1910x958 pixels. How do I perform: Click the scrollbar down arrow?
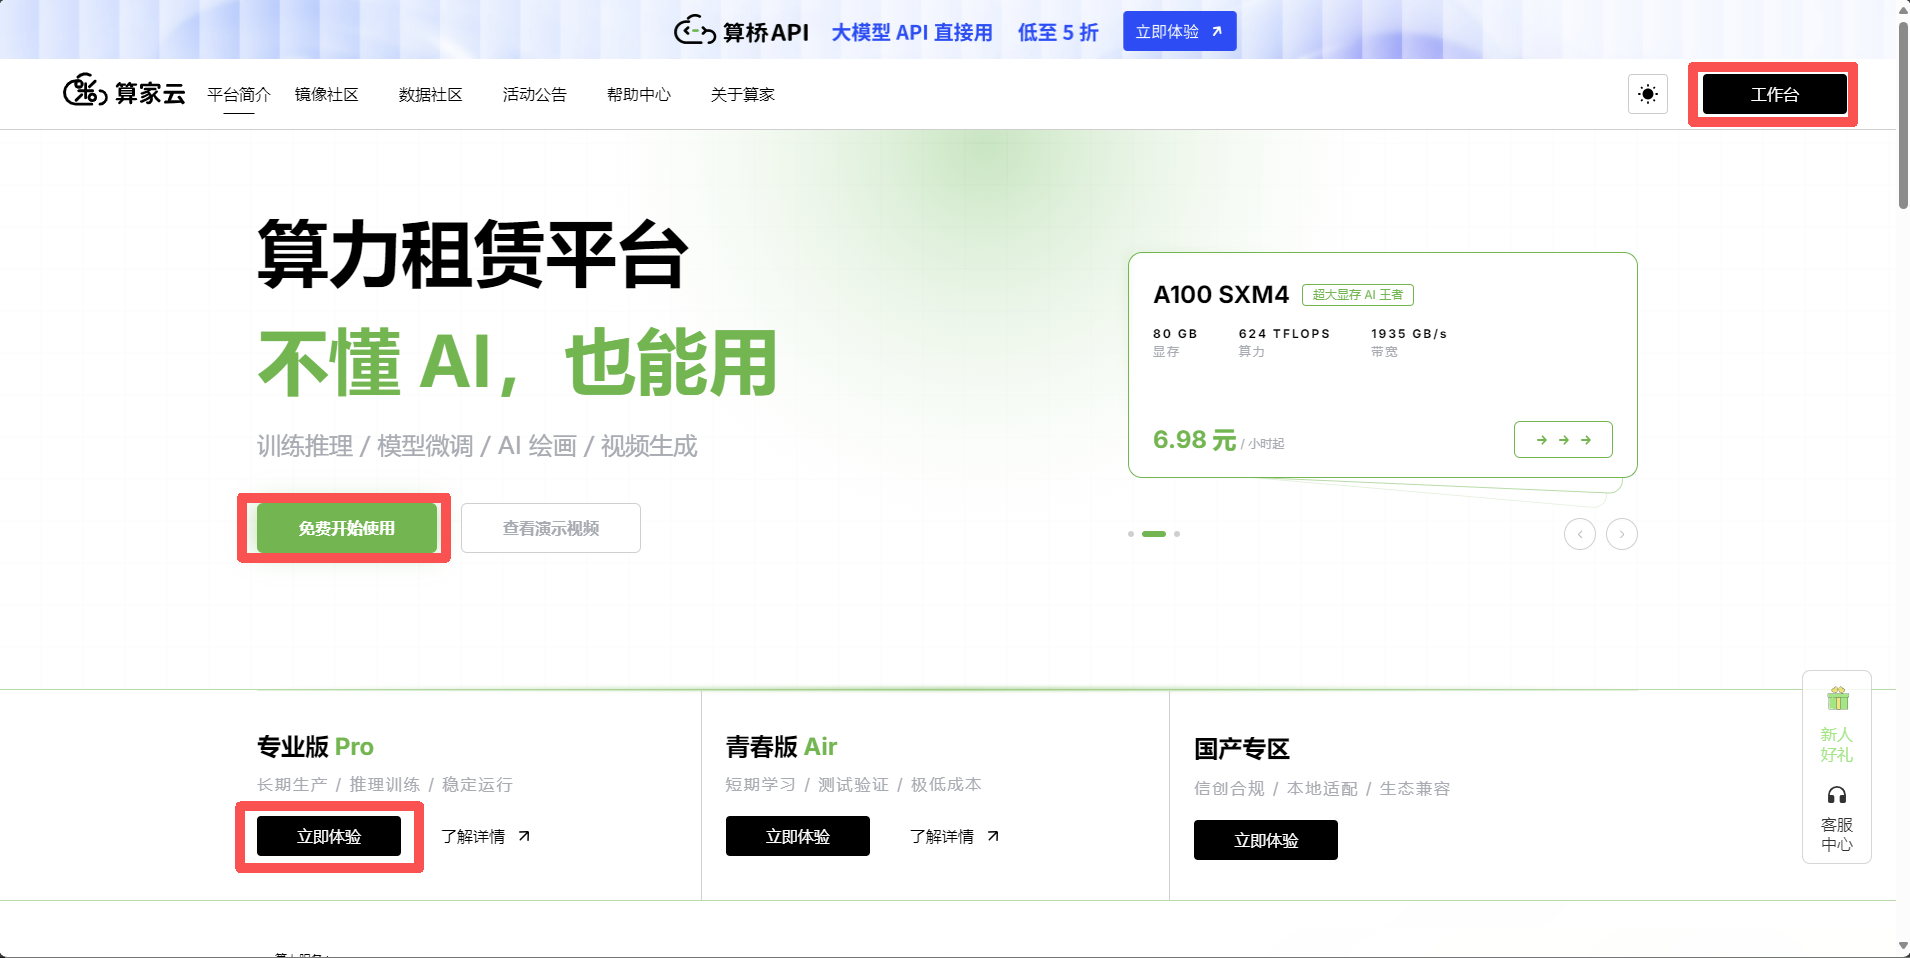(1903, 946)
